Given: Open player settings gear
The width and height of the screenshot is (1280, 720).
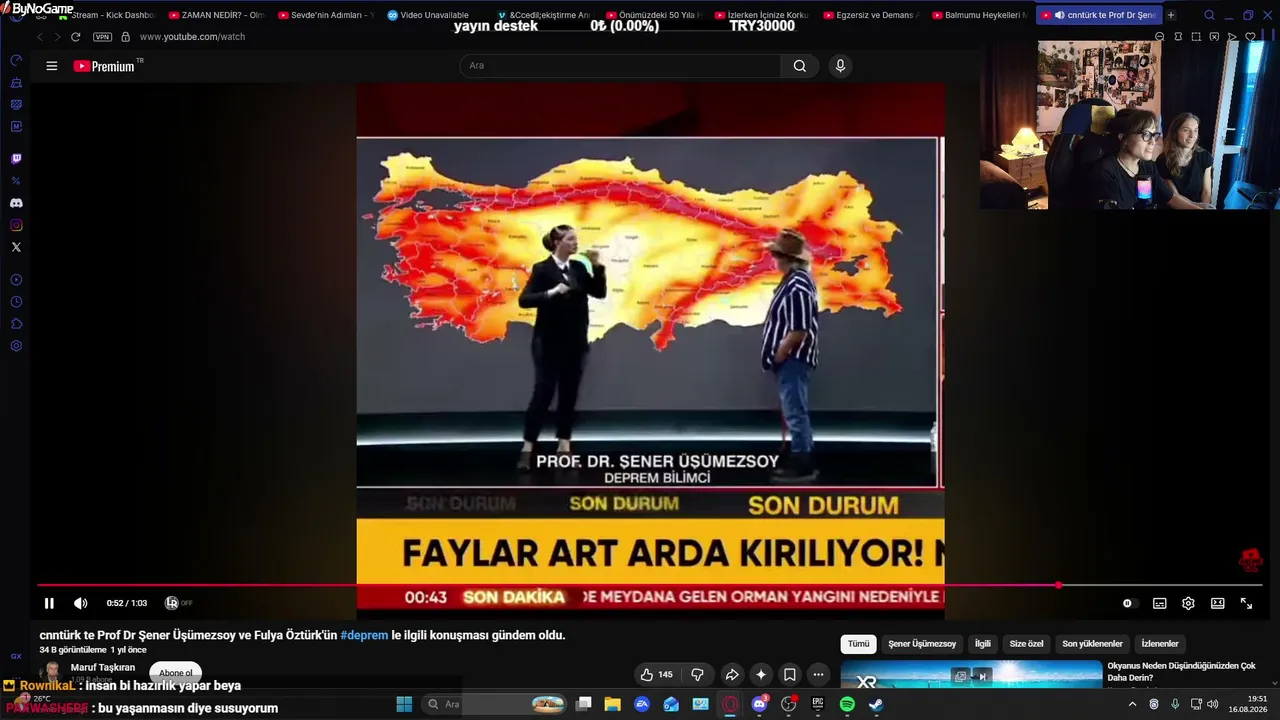Looking at the screenshot, I should 1188,603.
